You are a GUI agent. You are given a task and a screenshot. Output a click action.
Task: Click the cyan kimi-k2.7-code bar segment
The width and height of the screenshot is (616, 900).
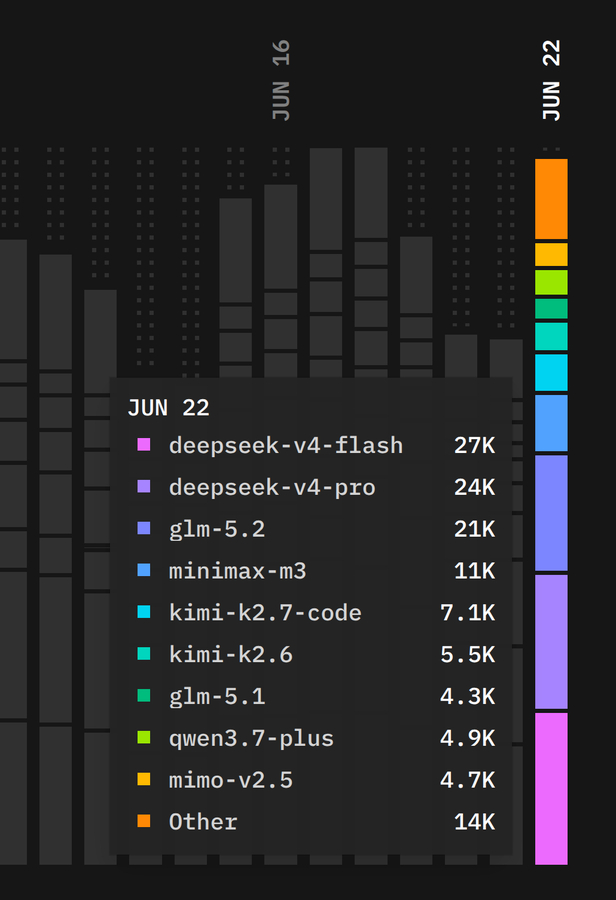pos(551,373)
